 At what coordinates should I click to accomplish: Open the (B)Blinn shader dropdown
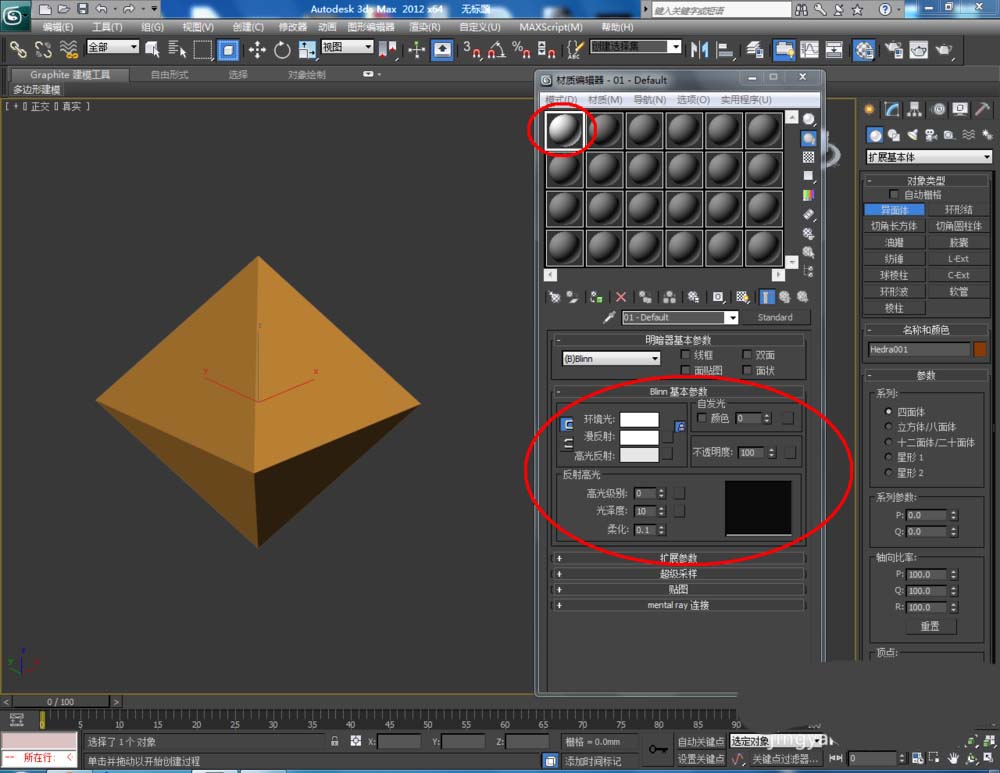pyautogui.click(x=611, y=358)
